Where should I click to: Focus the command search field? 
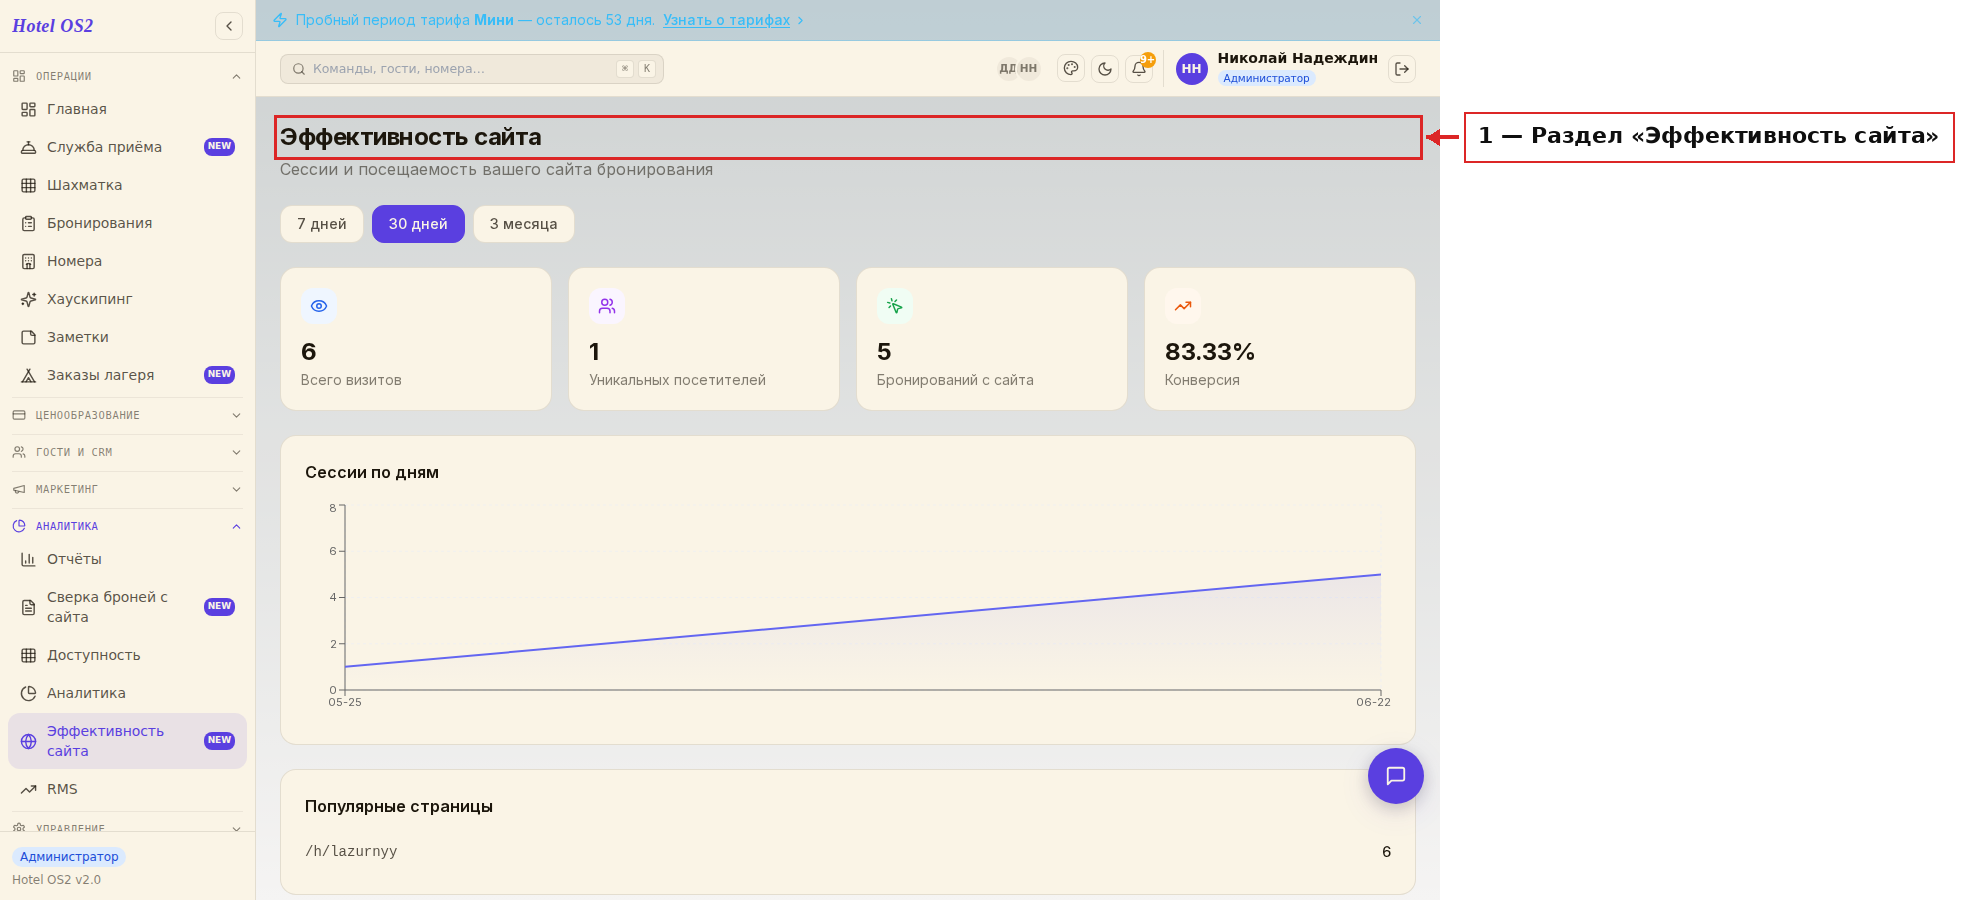coord(472,69)
